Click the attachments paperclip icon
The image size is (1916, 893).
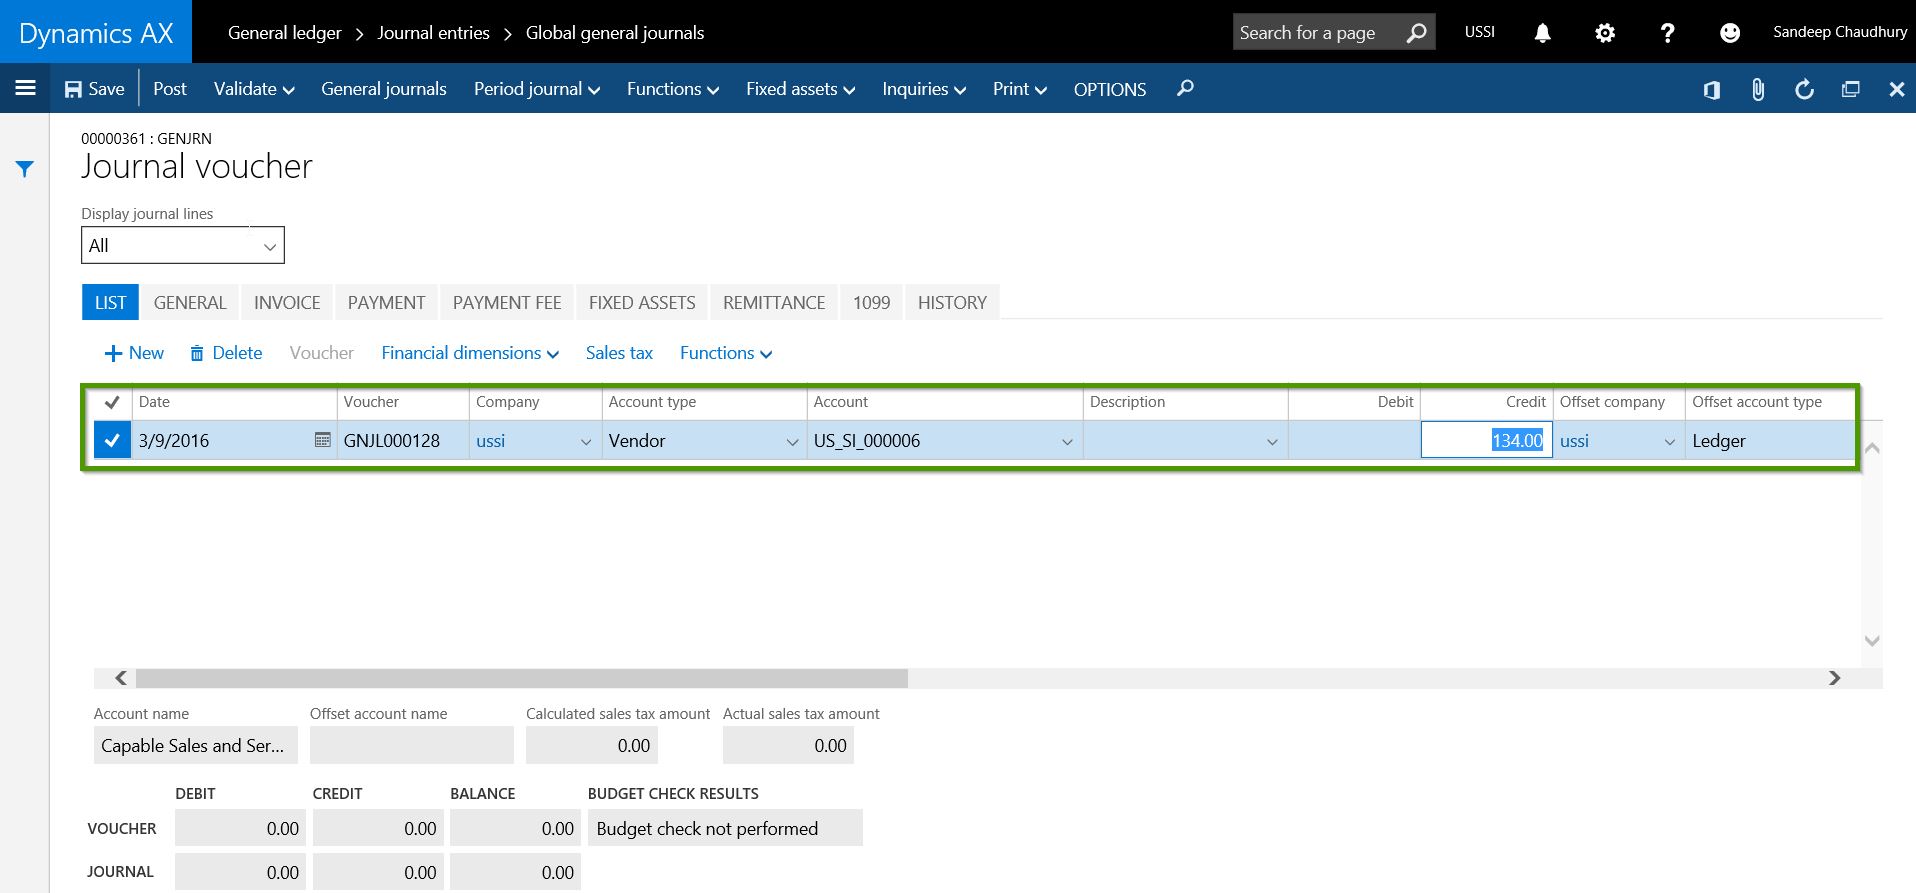(x=1757, y=89)
